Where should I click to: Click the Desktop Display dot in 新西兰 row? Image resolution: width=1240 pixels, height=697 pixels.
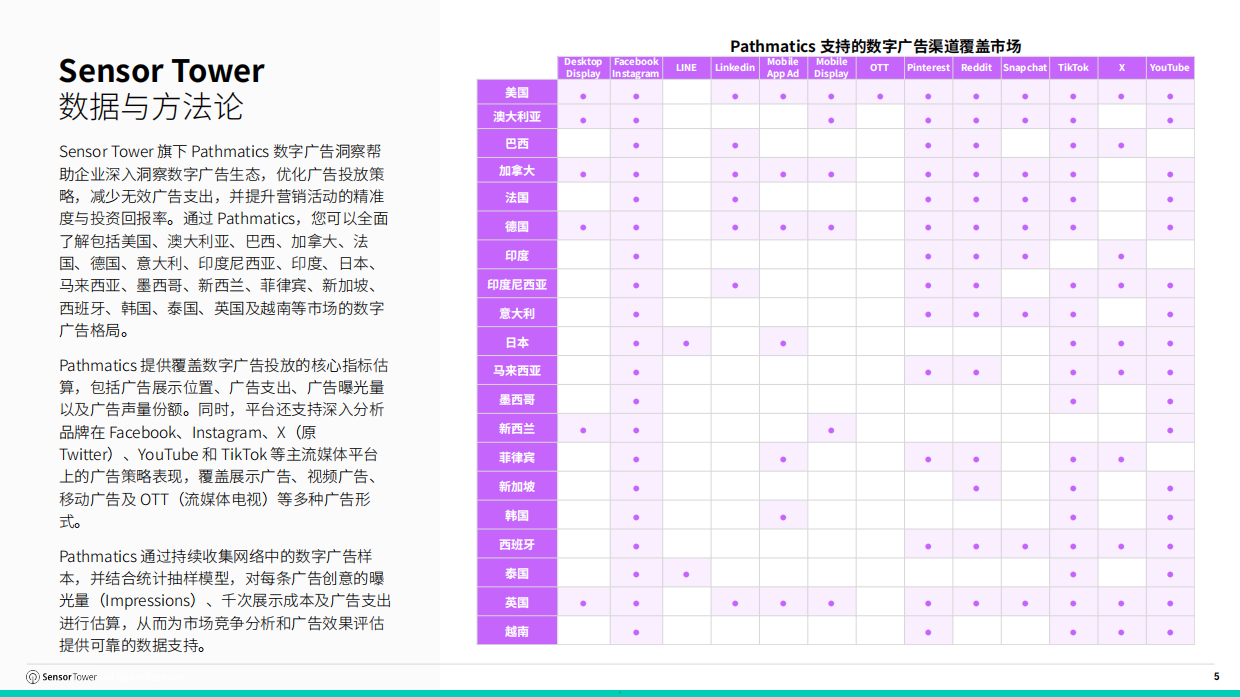583,430
